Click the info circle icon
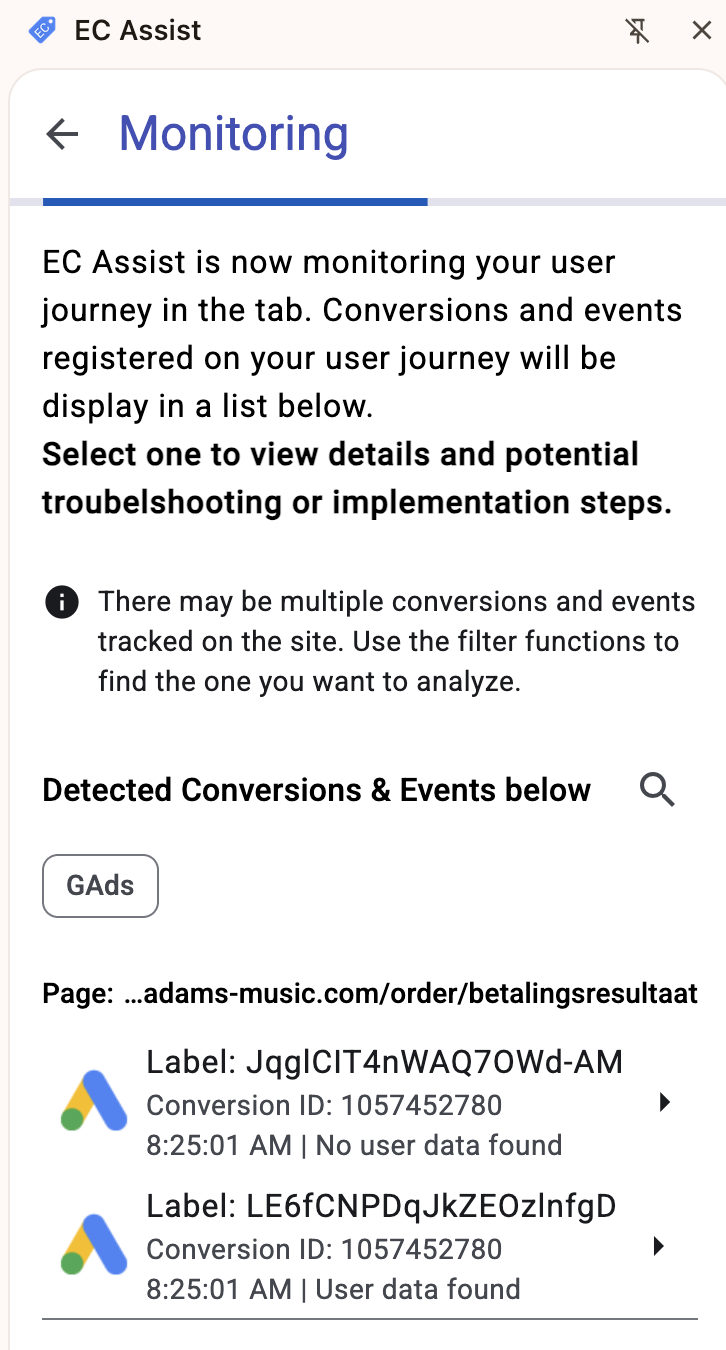Image resolution: width=726 pixels, height=1350 pixels. [62, 603]
